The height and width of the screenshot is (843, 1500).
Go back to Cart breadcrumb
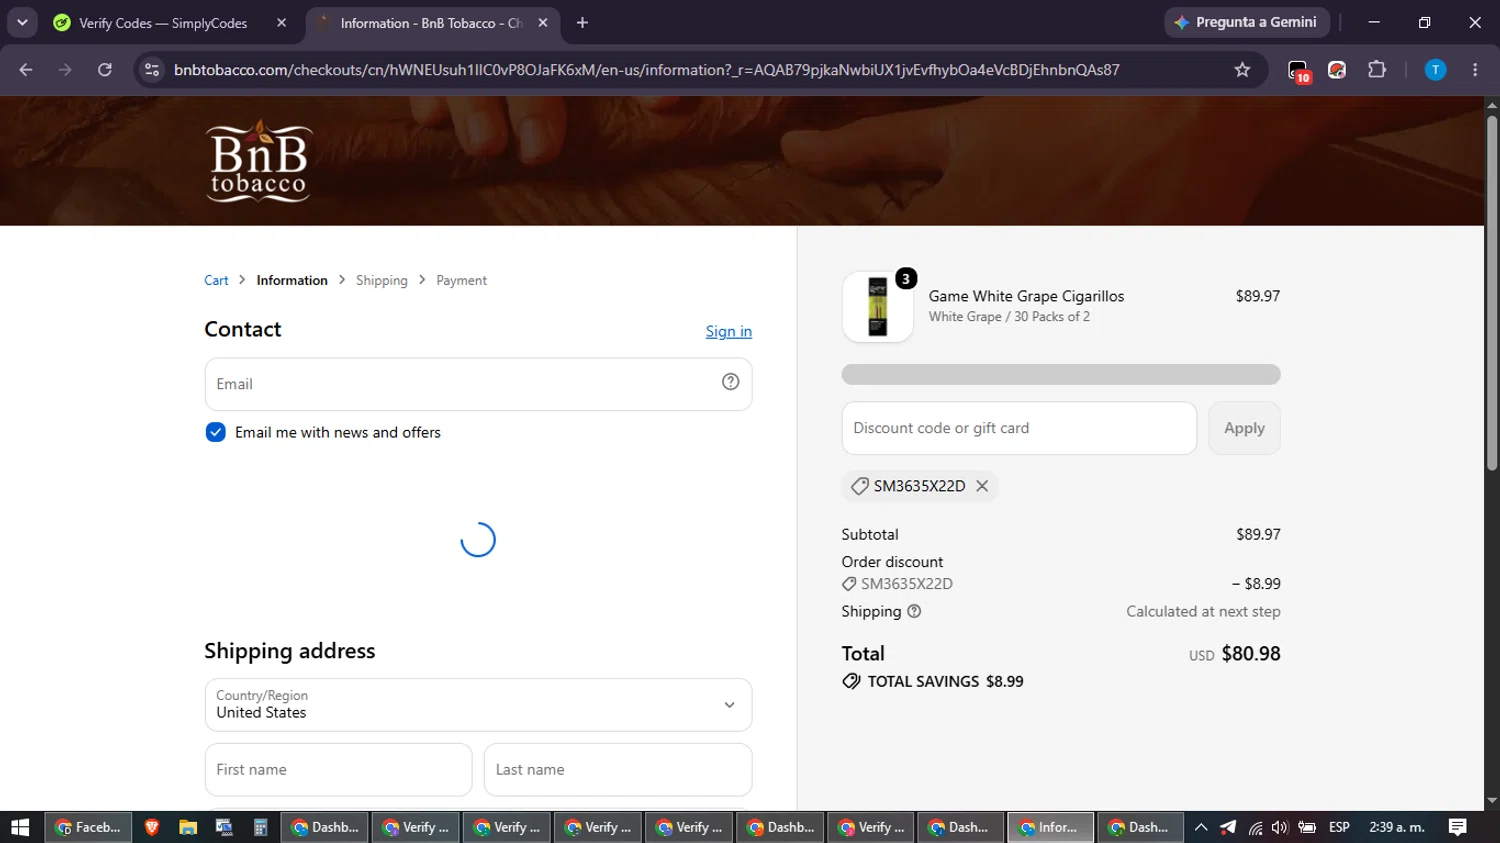[216, 280]
